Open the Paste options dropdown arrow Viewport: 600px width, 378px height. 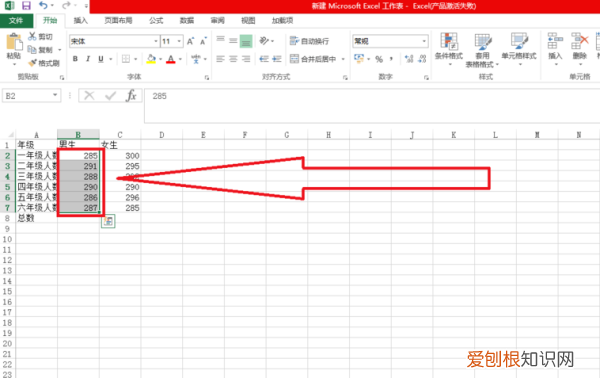(14, 64)
